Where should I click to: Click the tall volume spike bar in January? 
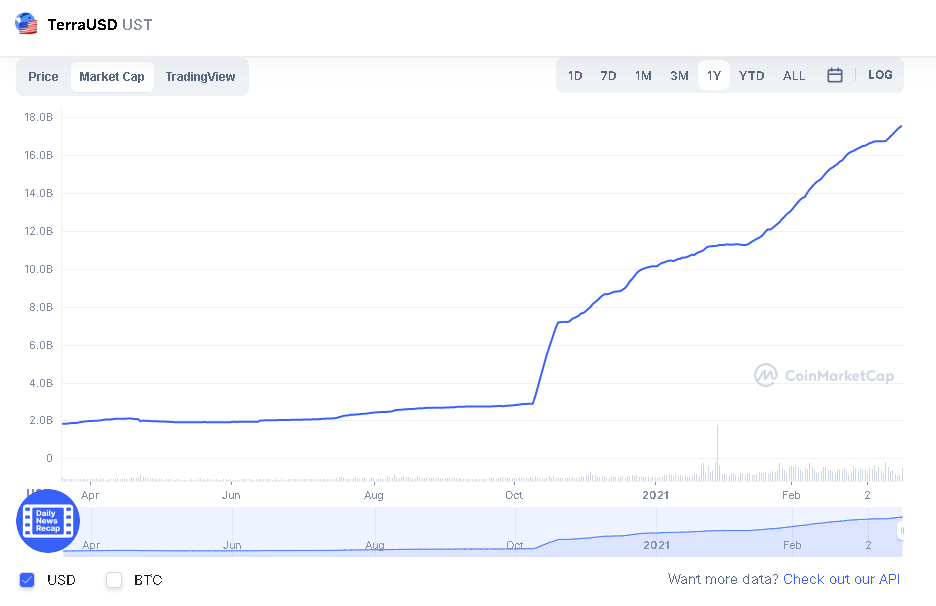(x=717, y=453)
